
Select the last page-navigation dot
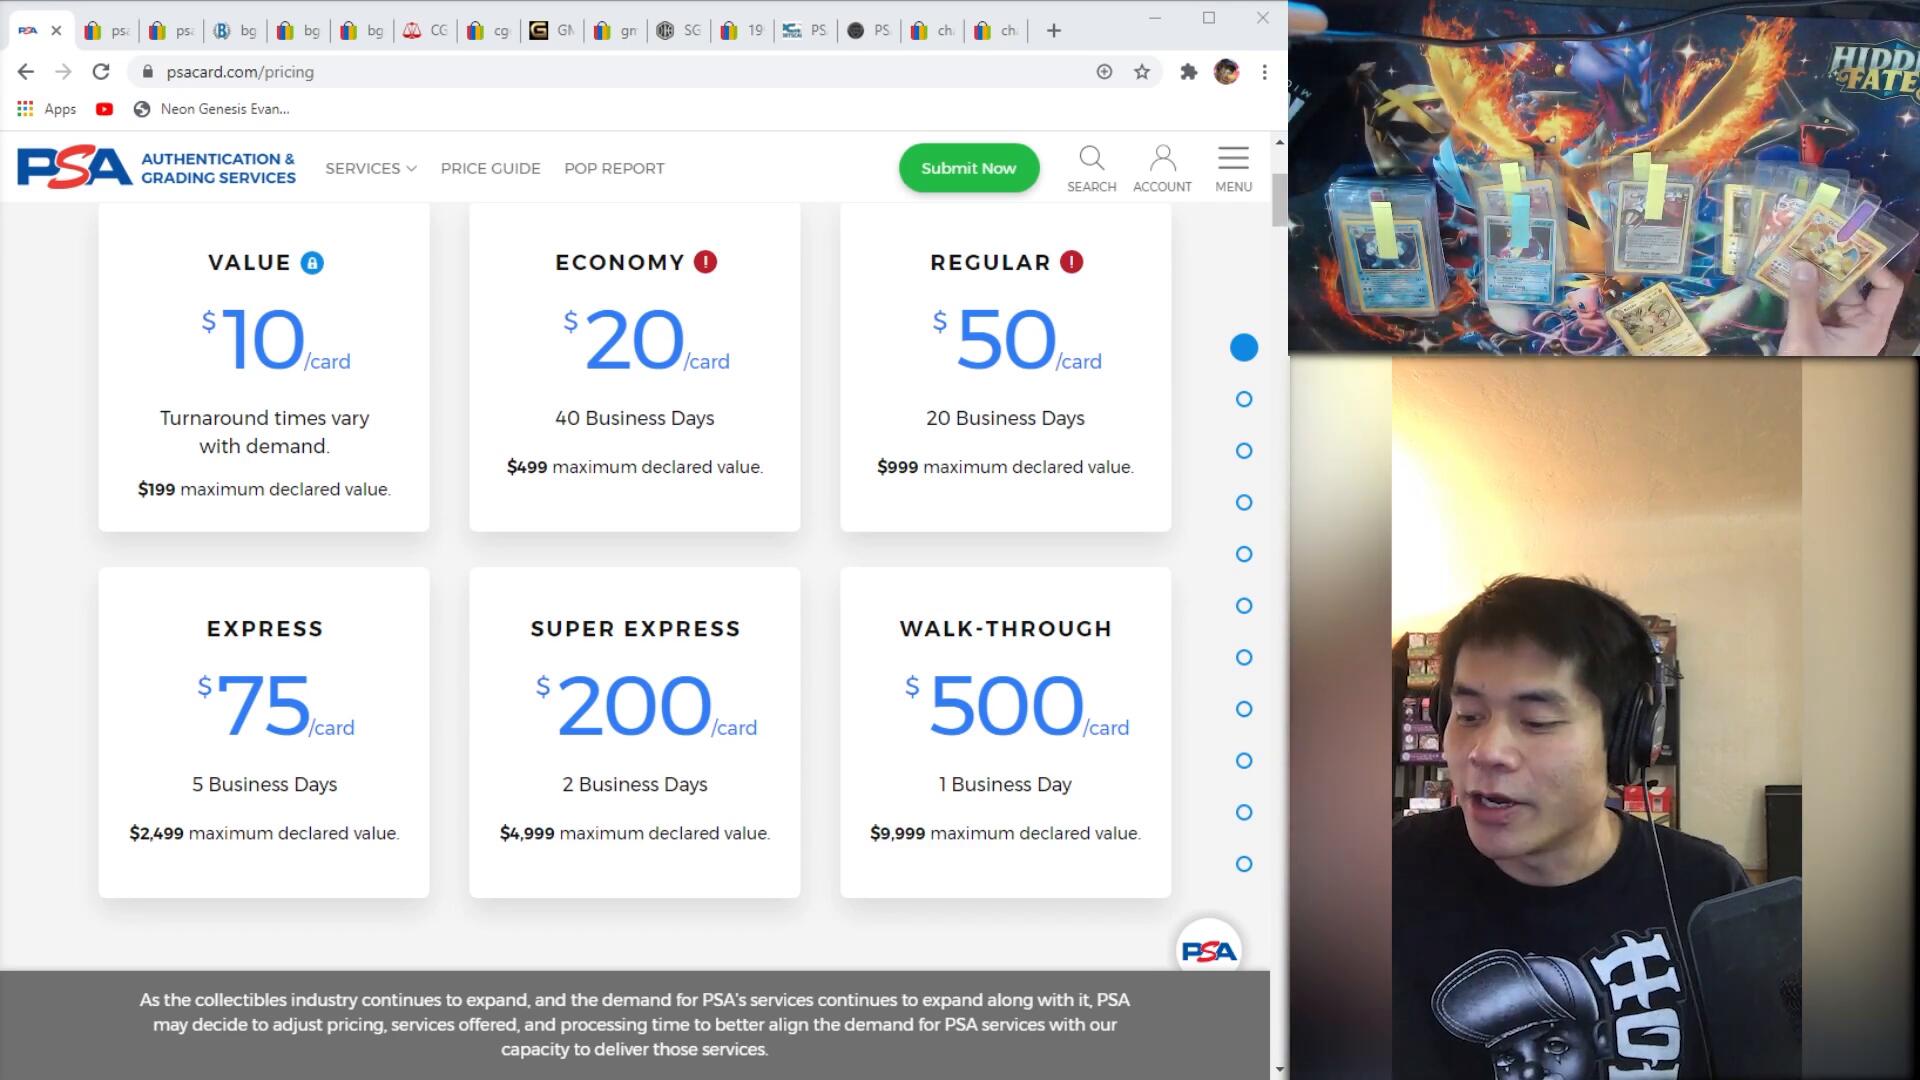(x=1244, y=864)
